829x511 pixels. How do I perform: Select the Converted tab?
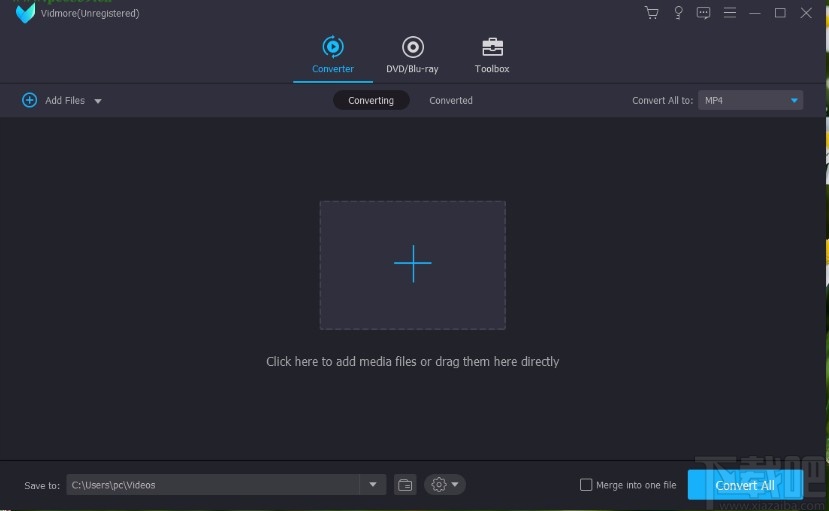tap(450, 100)
